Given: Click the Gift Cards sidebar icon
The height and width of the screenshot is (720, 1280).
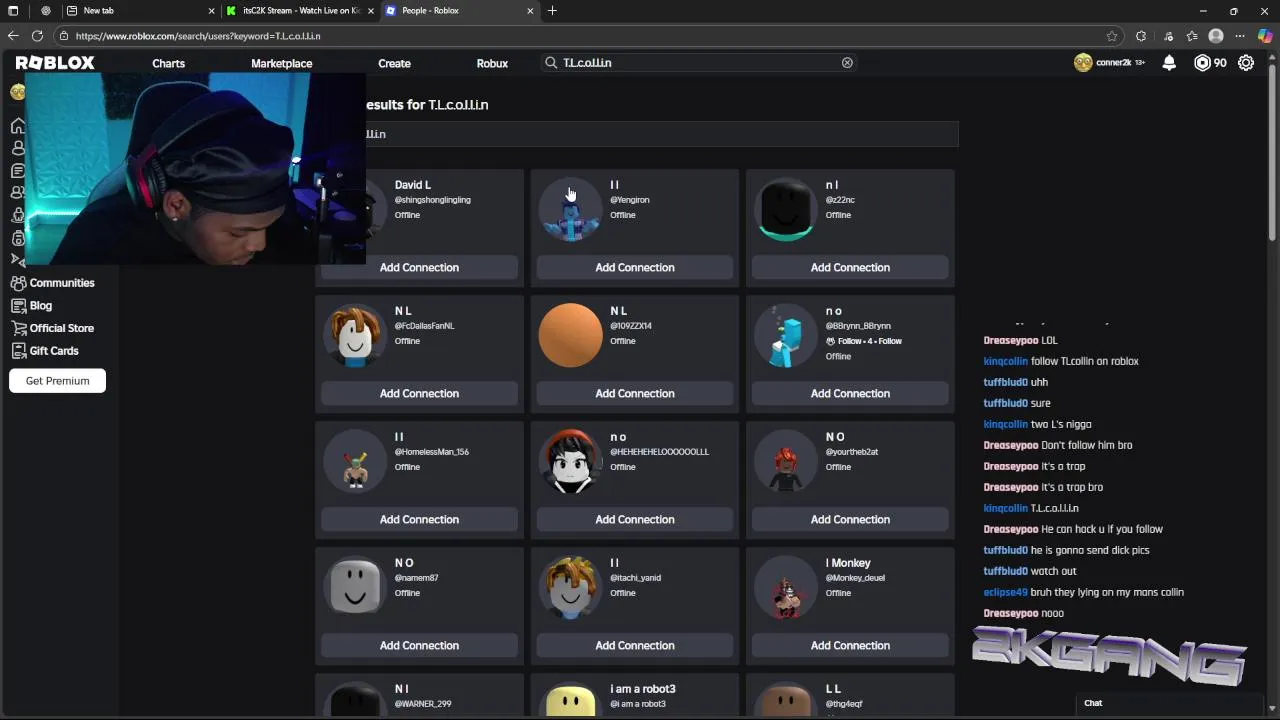Looking at the screenshot, I should [x=18, y=351].
